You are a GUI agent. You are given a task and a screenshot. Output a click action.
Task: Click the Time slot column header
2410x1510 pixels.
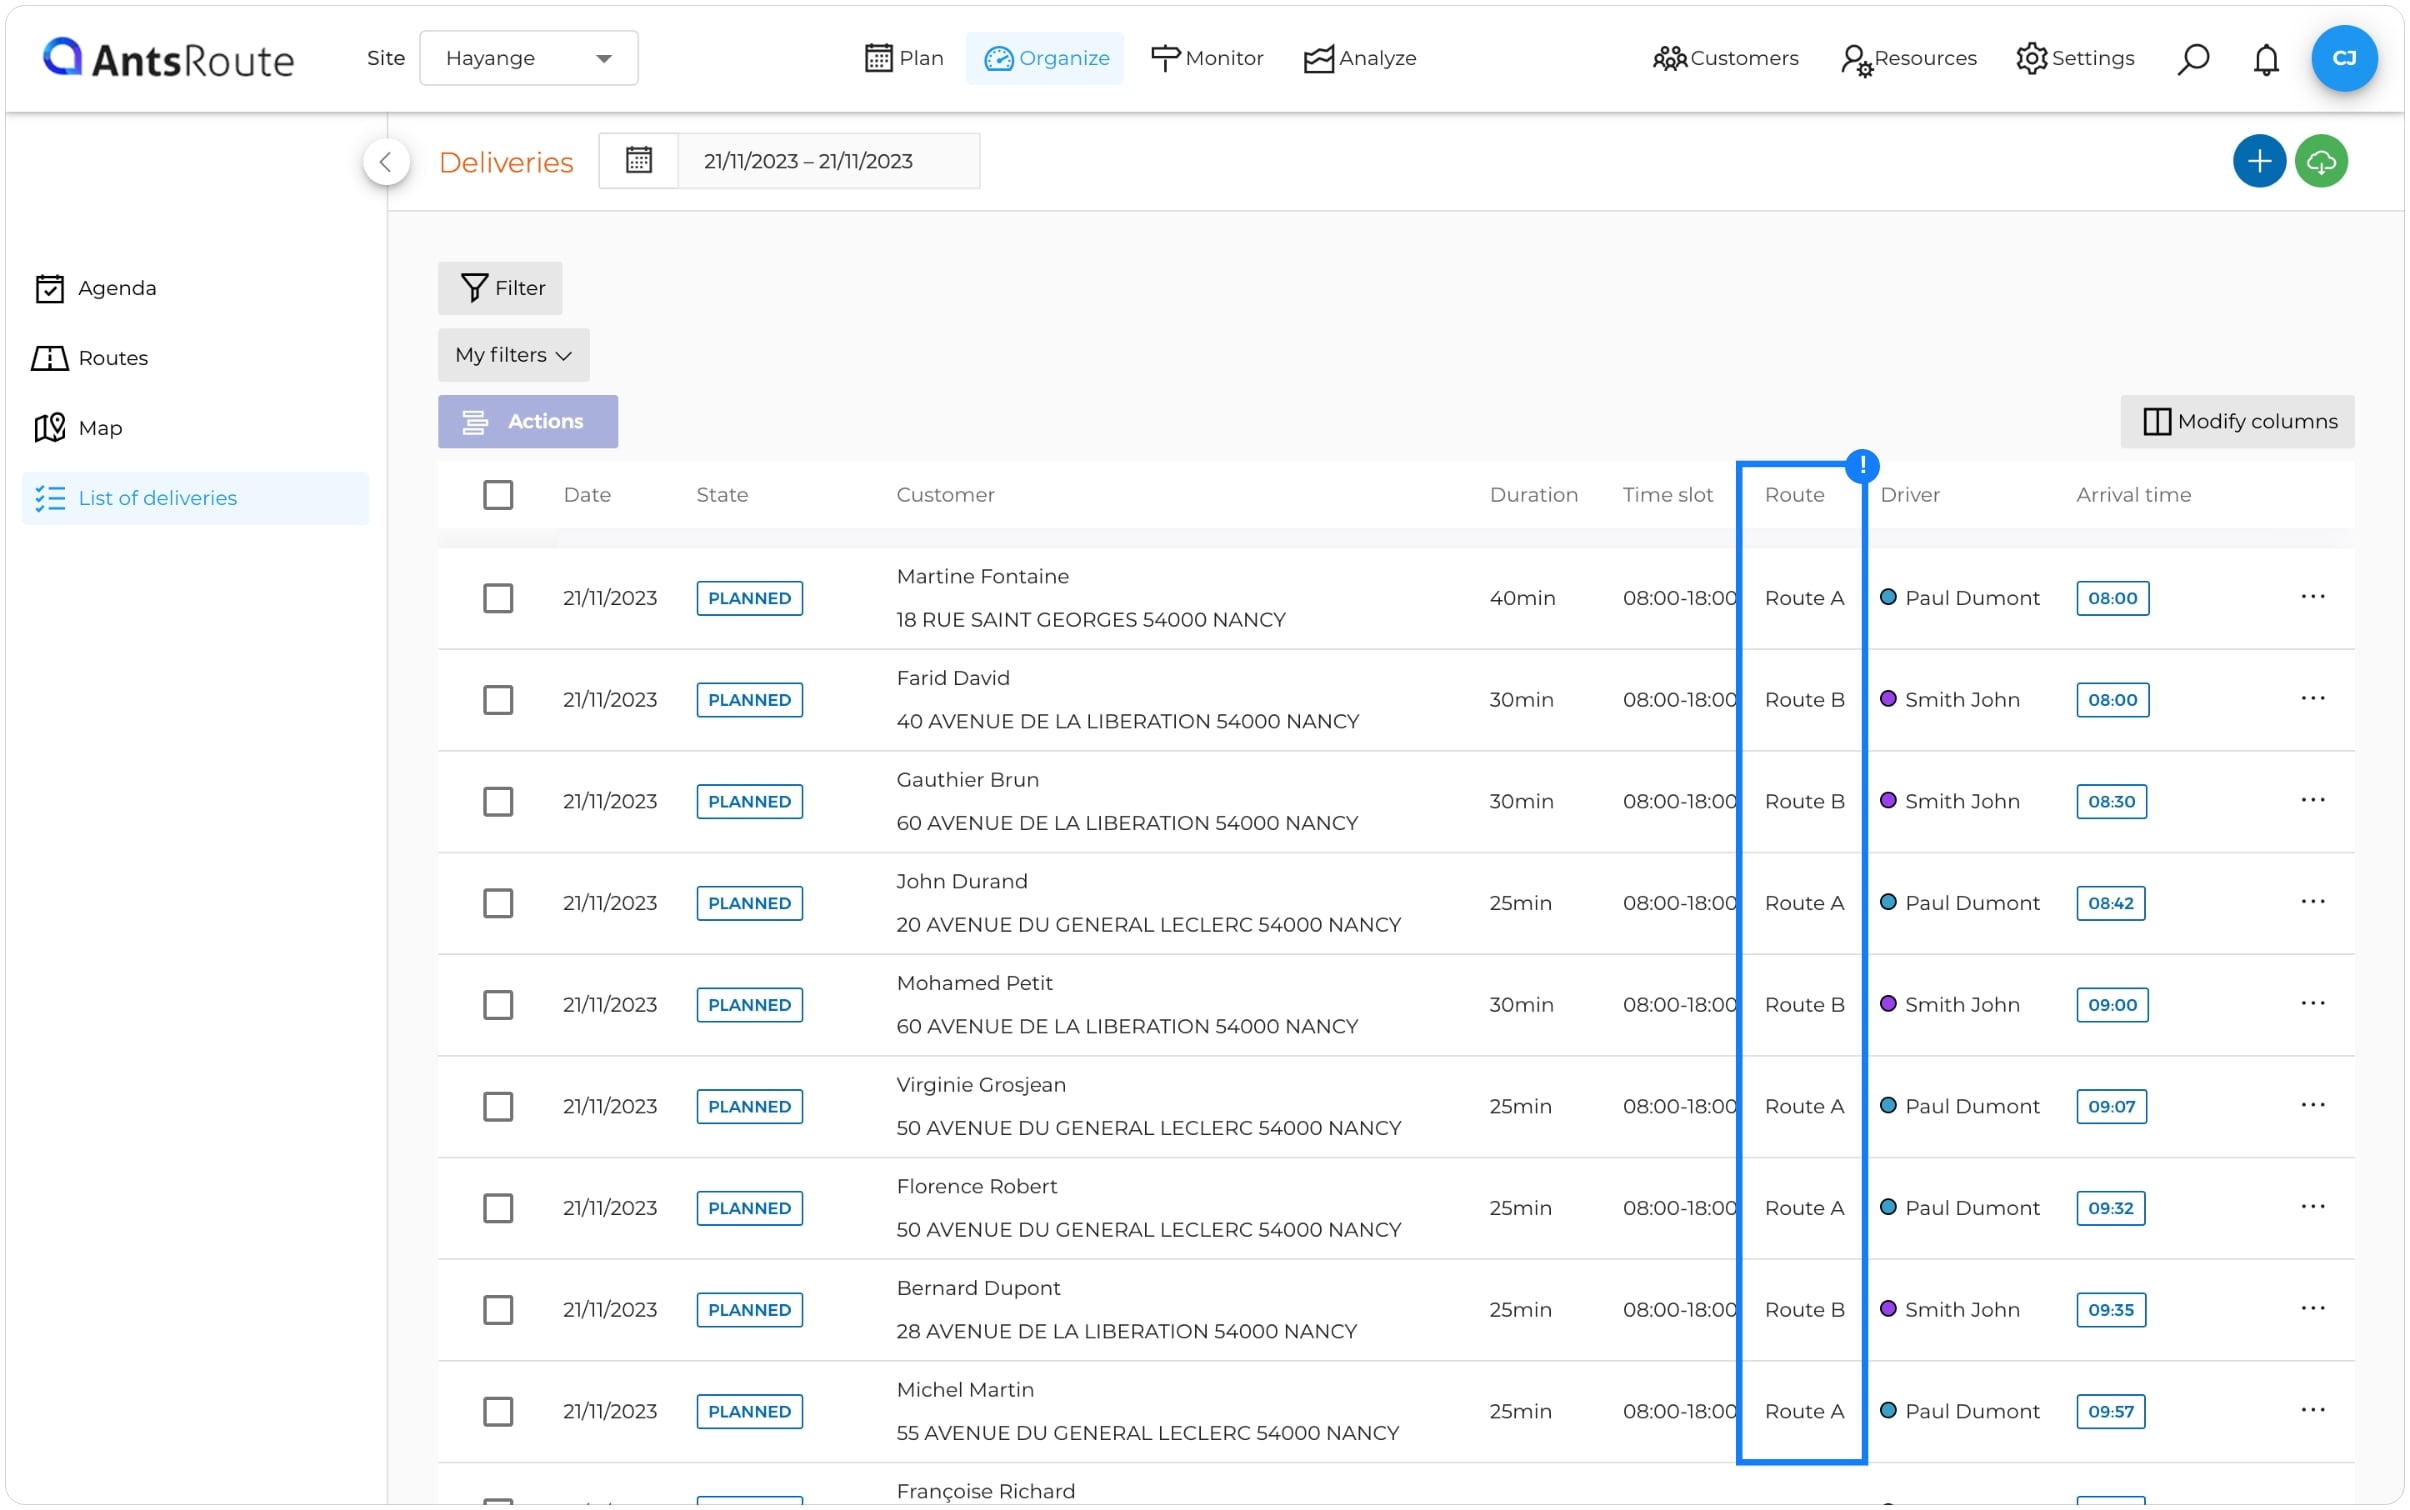pos(1667,494)
